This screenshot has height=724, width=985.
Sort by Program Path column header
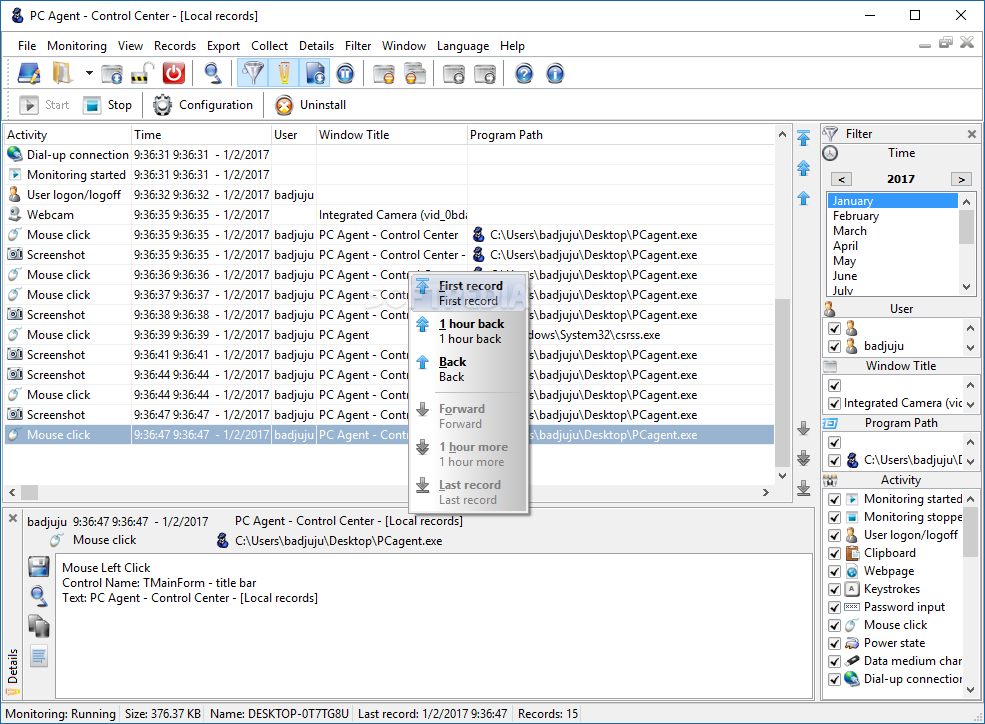point(621,135)
